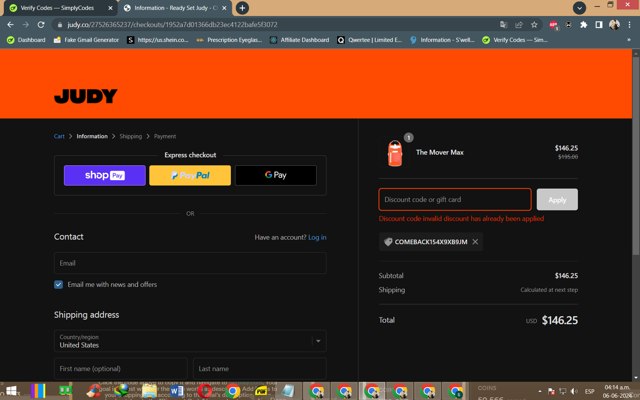The image size is (640, 400).
Task: Click the Apply discount button
Action: [x=557, y=200]
